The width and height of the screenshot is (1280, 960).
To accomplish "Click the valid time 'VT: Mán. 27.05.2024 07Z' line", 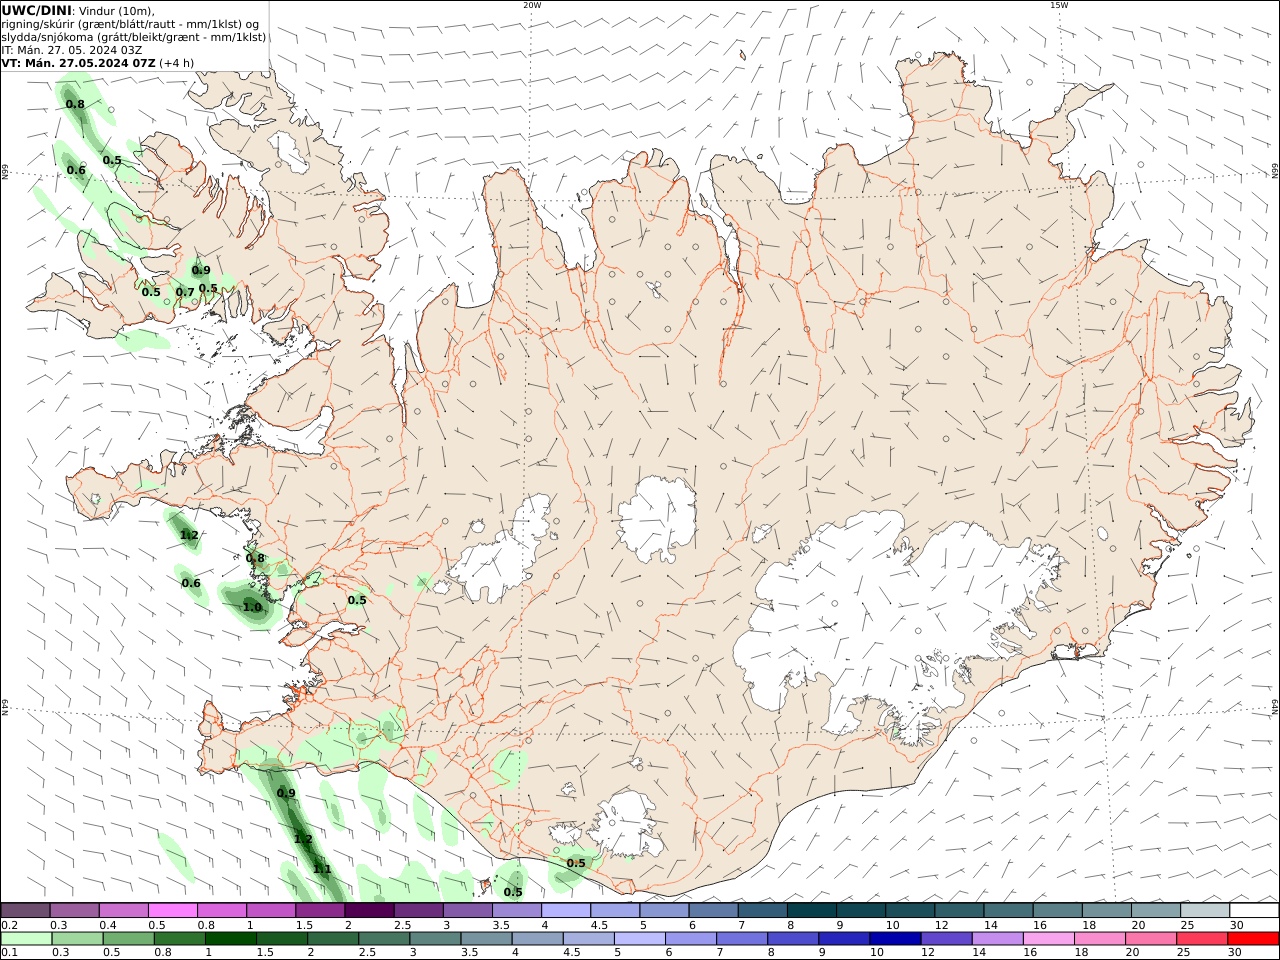I will click(x=79, y=62).
